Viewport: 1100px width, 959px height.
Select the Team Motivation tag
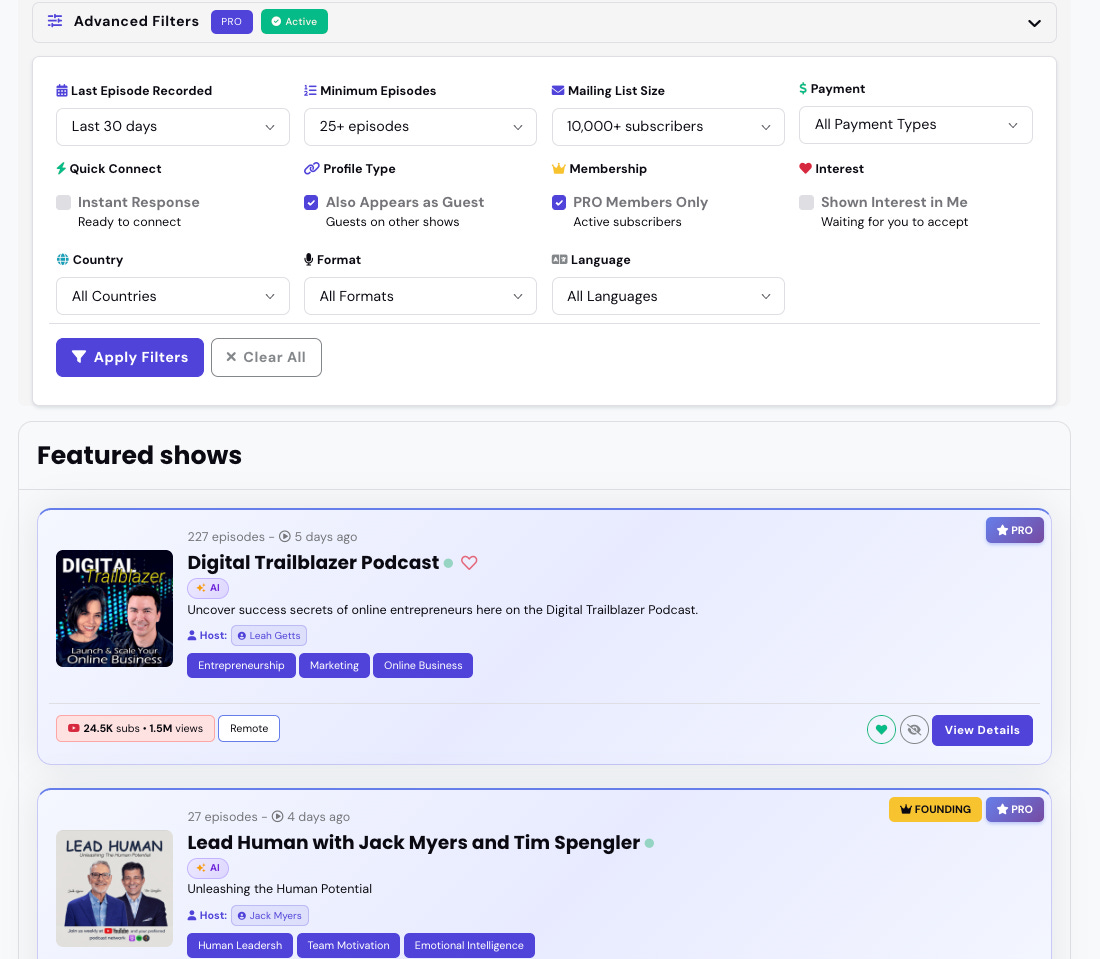coord(349,946)
